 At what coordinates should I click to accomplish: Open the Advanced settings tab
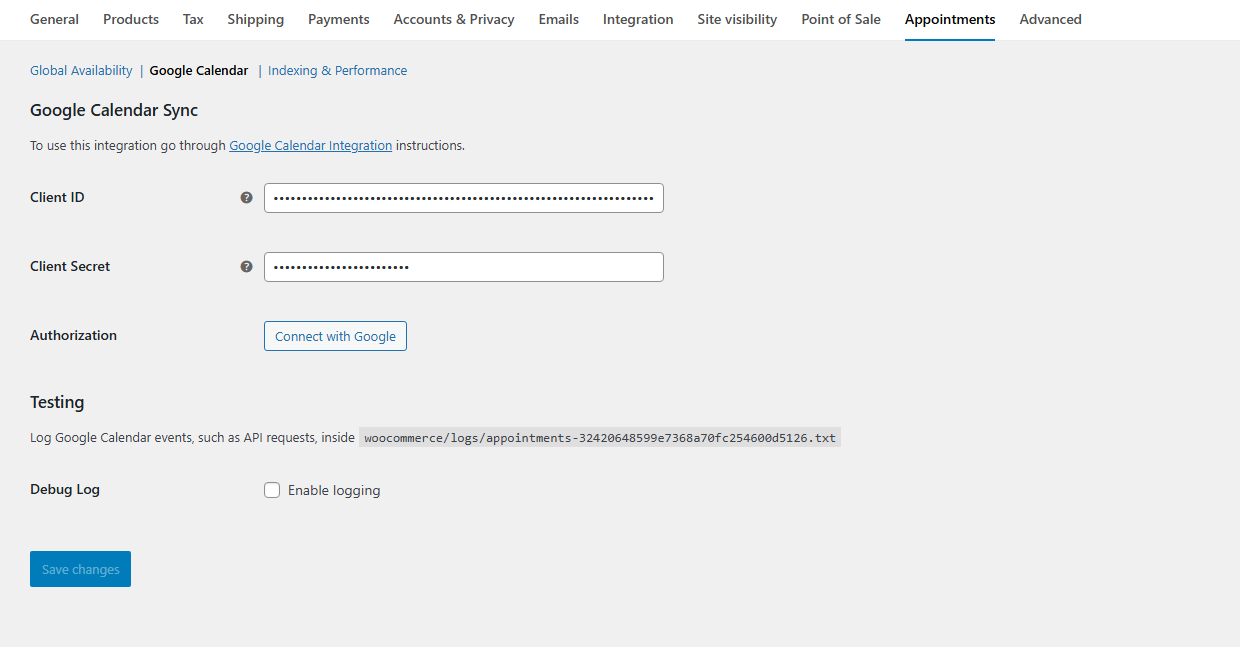coord(1050,19)
